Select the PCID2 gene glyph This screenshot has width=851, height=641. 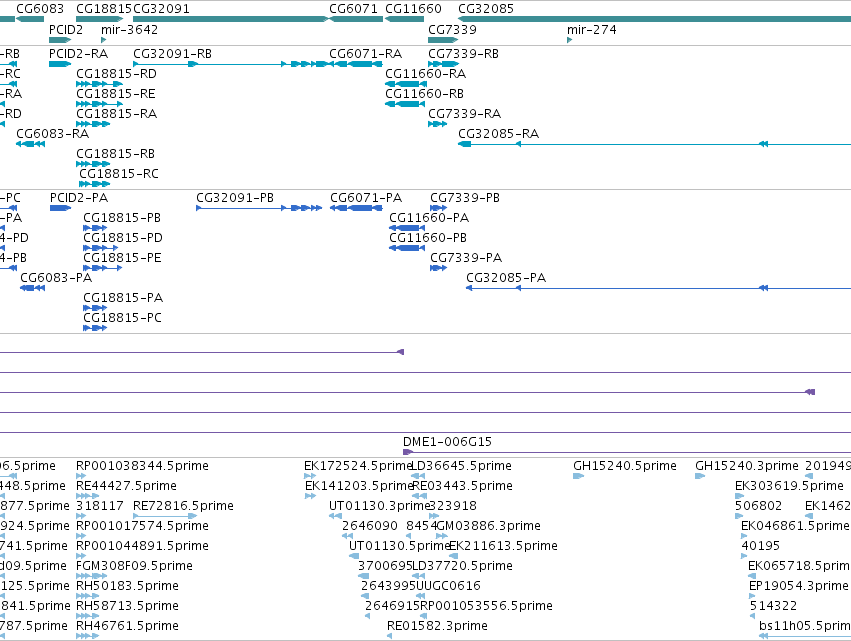[x=60, y=40]
